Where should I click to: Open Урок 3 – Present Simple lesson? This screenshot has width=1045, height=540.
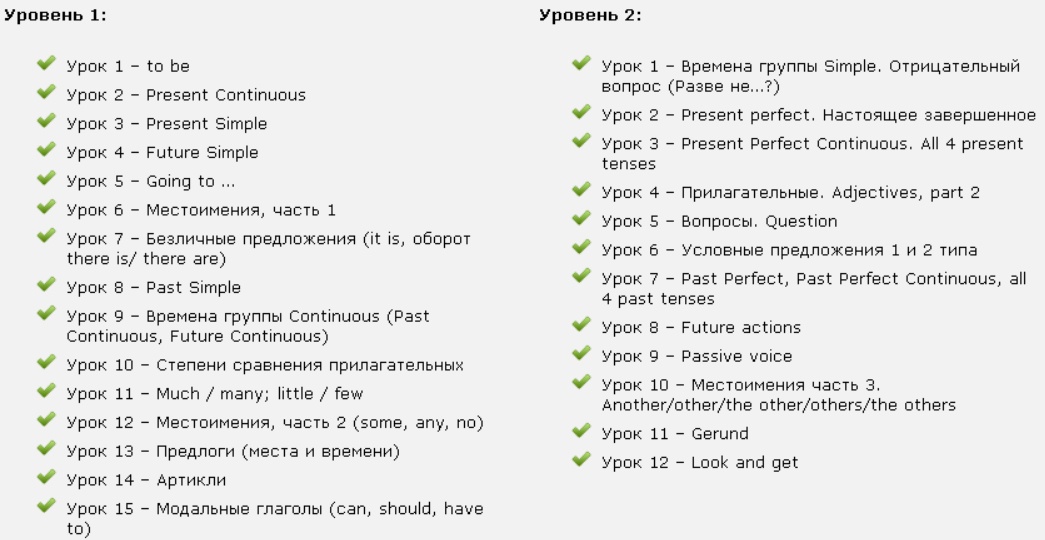pyautogui.click(x=152, y=124)
